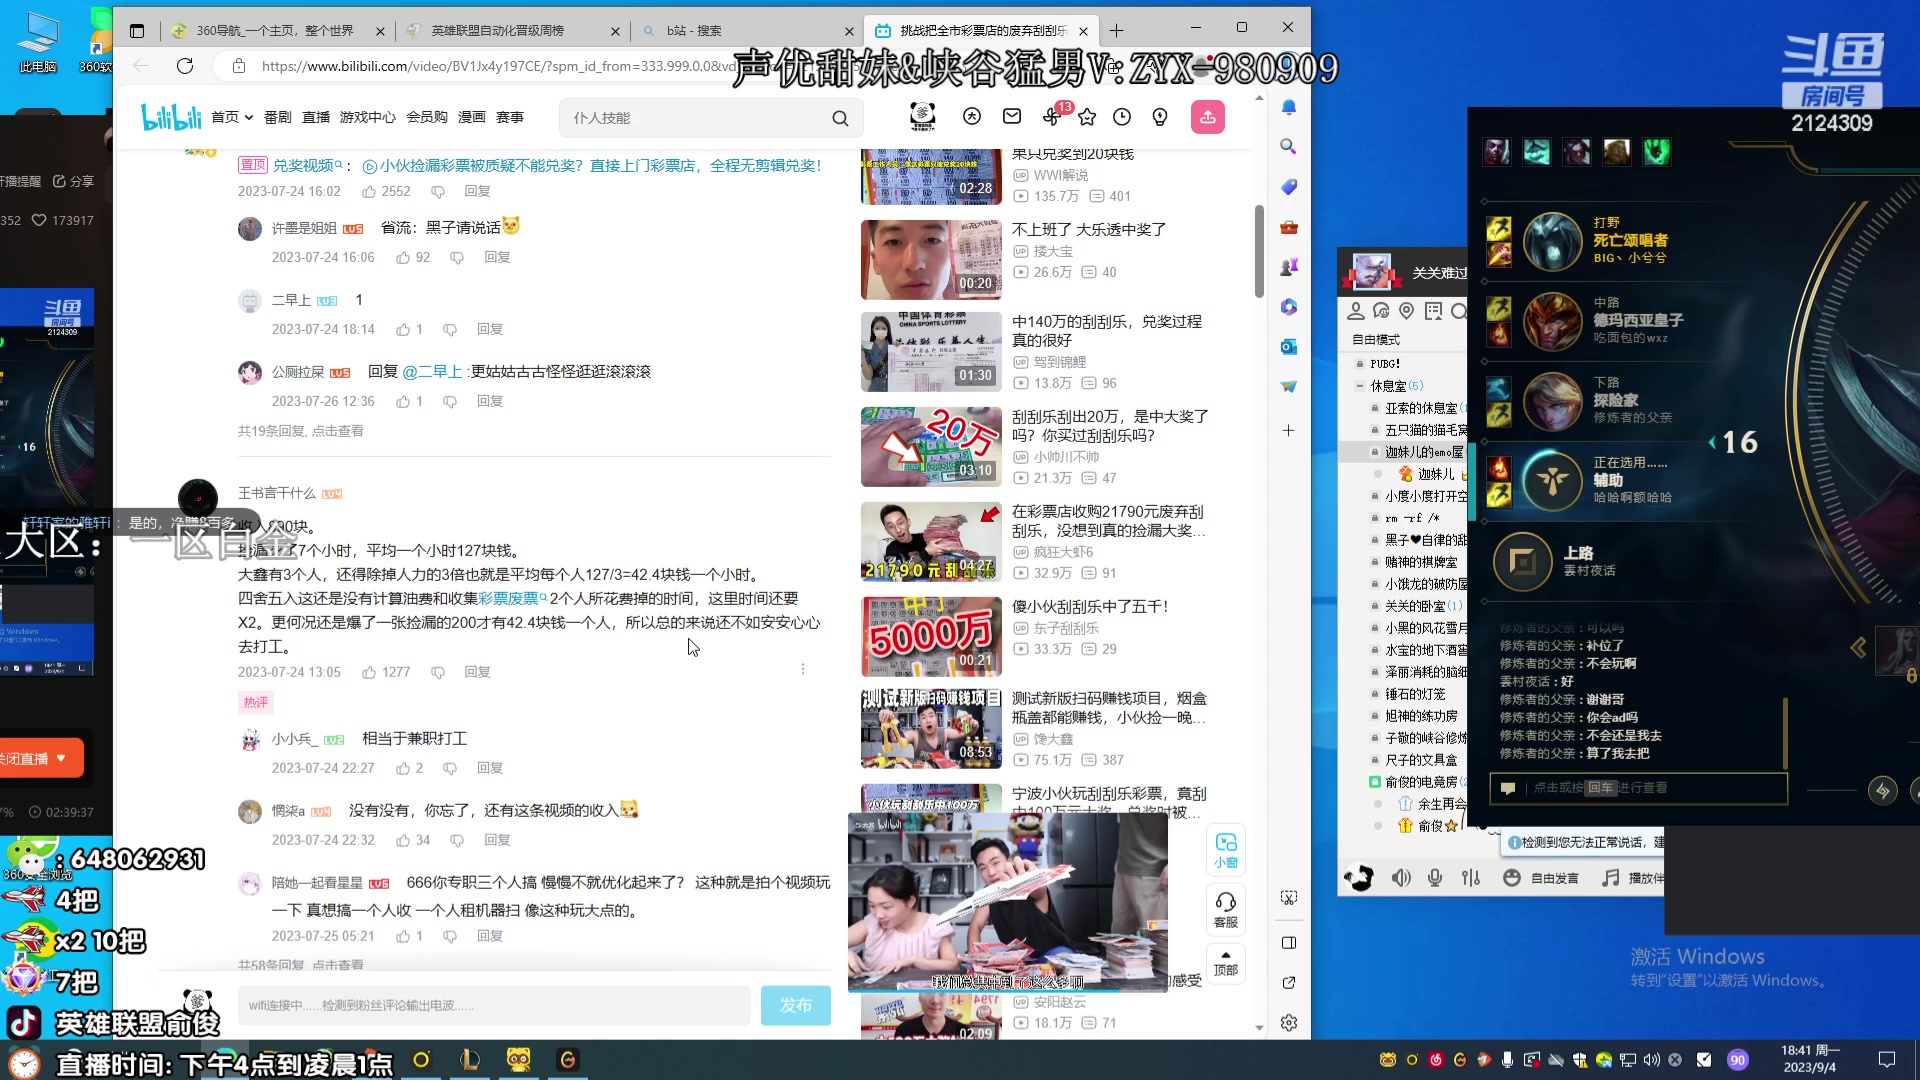Switch to the b站 - 搜索 tab
This screenshot has height=1080, width=1920.
click(747, 31)
